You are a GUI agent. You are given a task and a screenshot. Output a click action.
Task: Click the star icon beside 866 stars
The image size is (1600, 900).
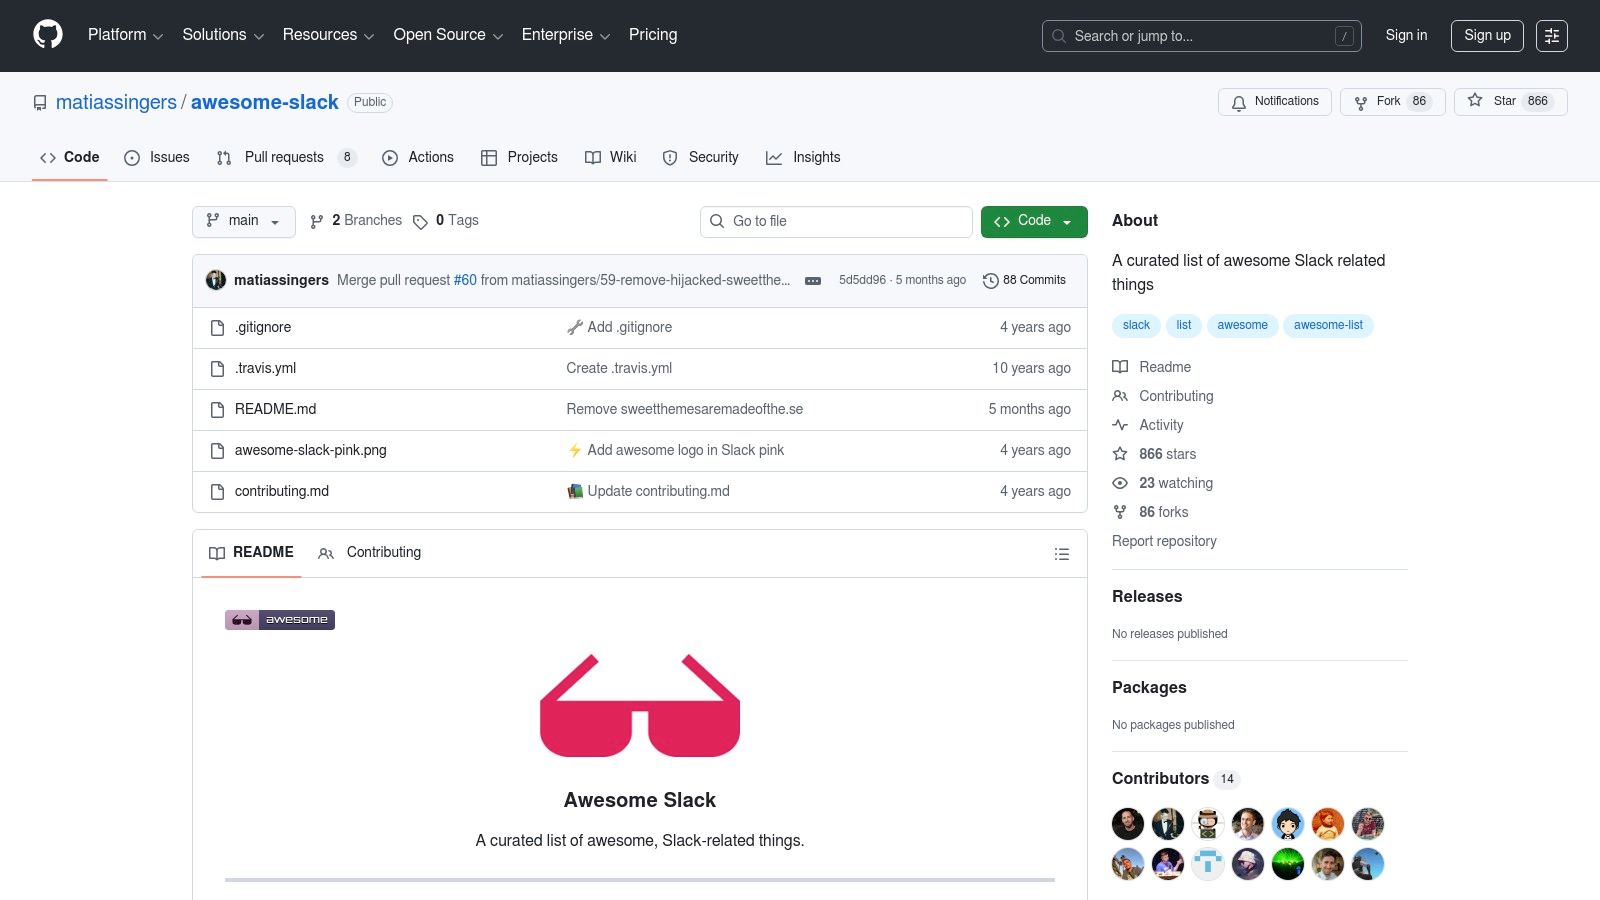point(1120,454)
